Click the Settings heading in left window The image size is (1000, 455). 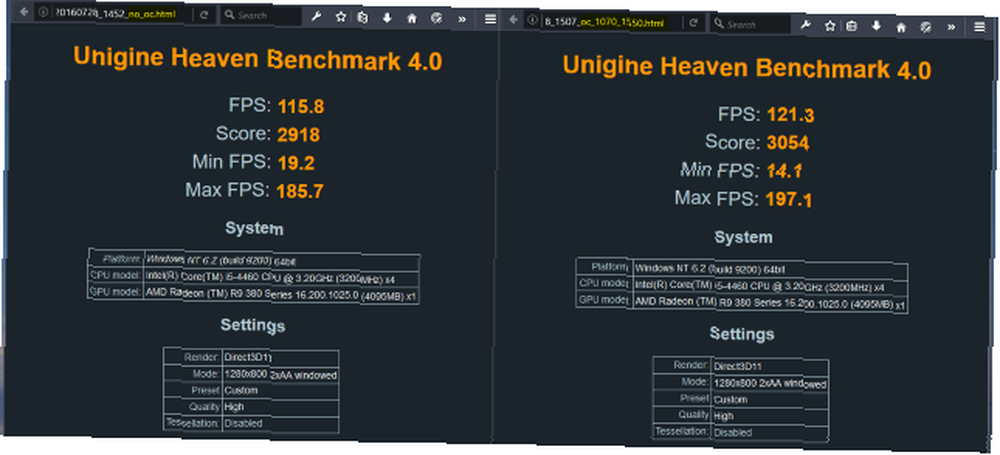[253, 325]
